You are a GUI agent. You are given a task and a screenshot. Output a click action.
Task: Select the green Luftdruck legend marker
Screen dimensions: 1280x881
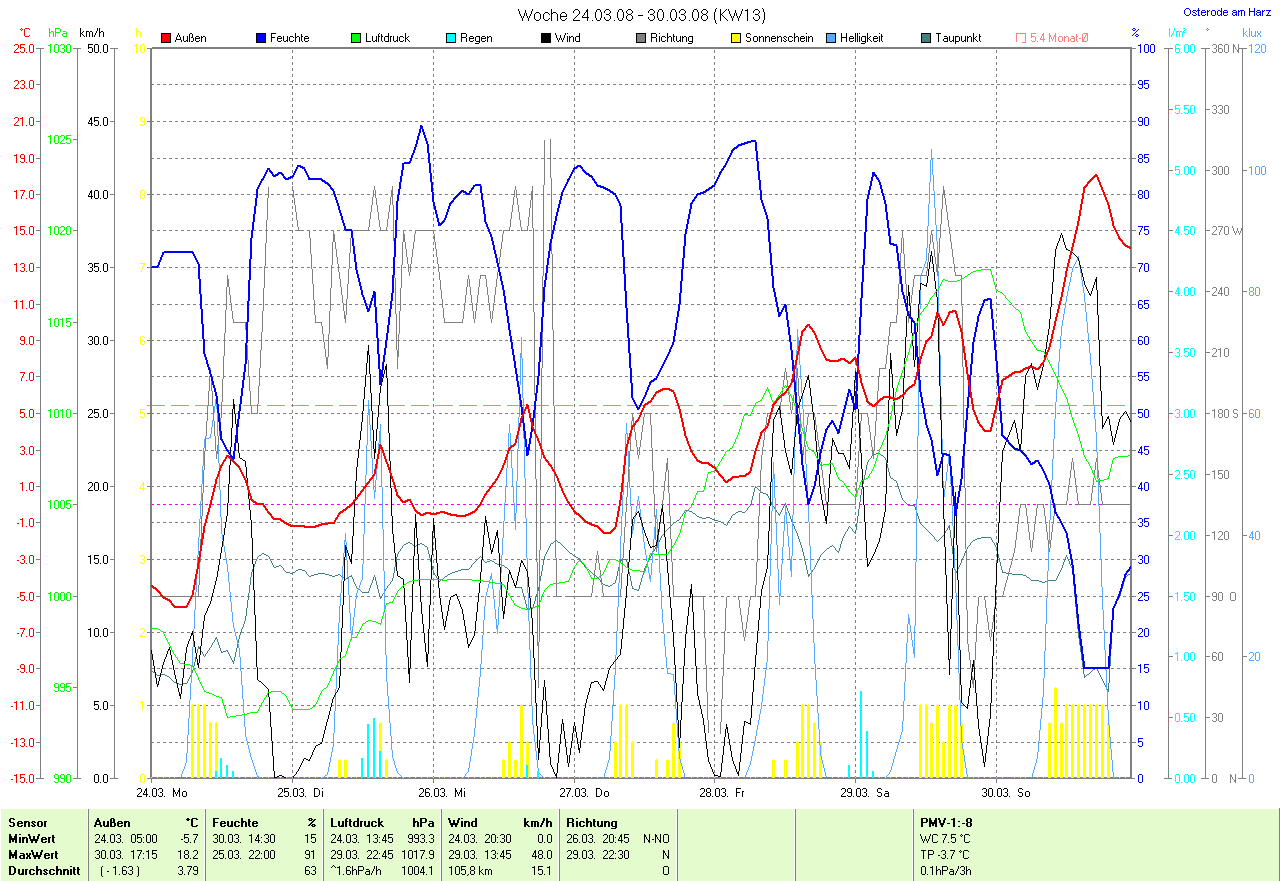(356, 38)
